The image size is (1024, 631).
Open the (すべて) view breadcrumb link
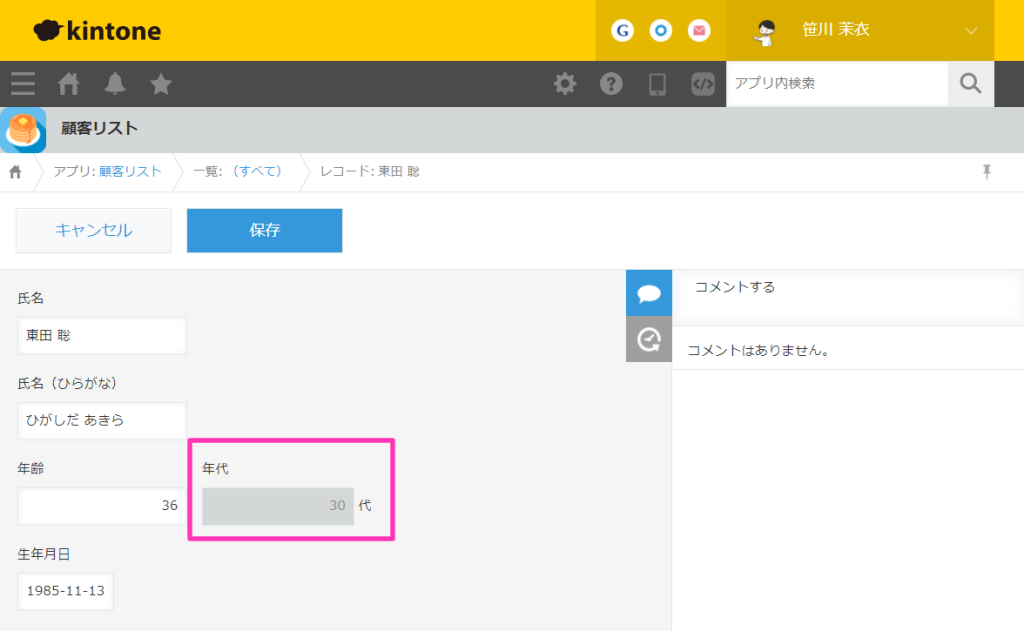coord(257,171)
